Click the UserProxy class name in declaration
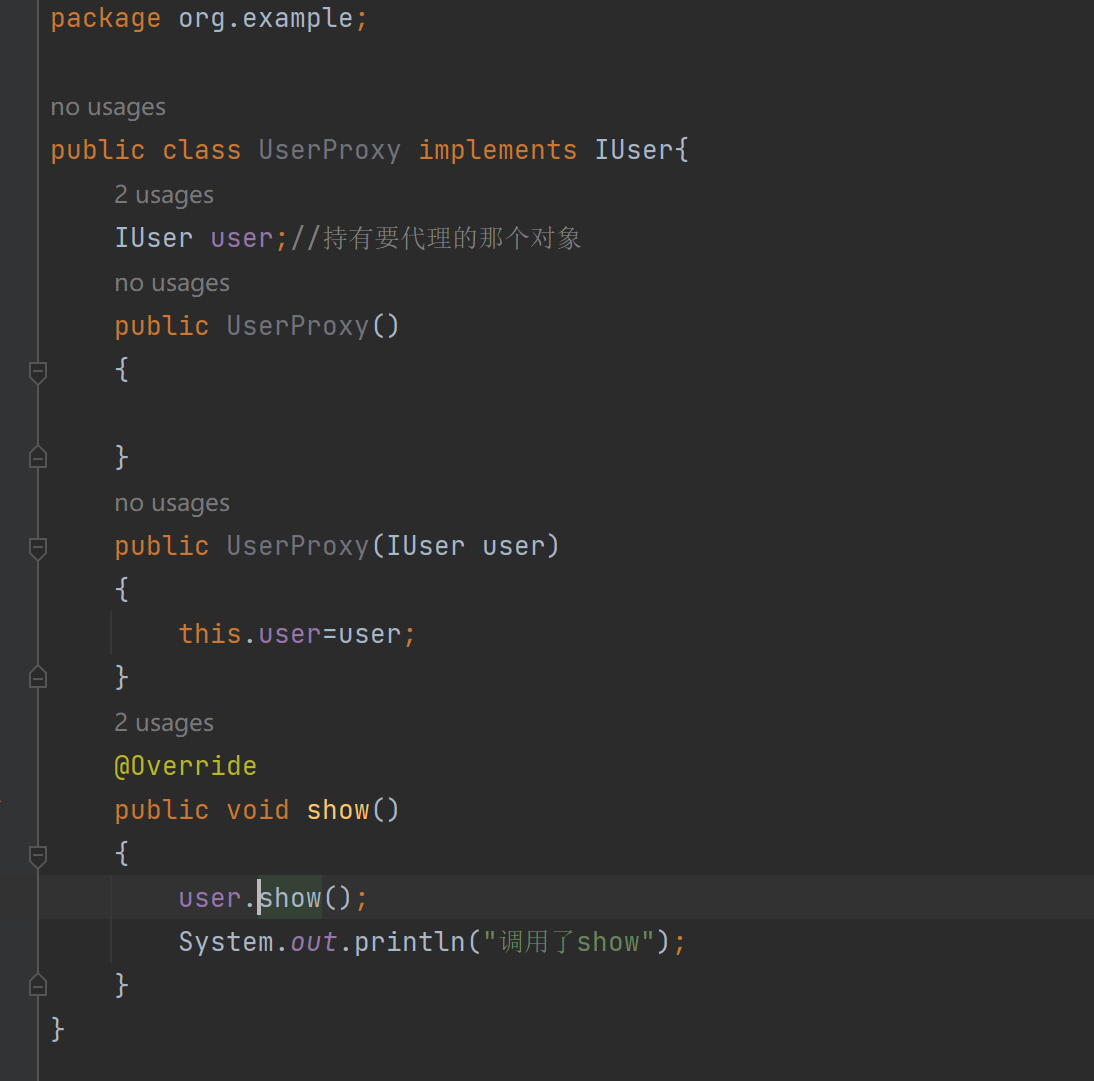The height and width of the screenshot is (1081, 1094). (329, 150)
